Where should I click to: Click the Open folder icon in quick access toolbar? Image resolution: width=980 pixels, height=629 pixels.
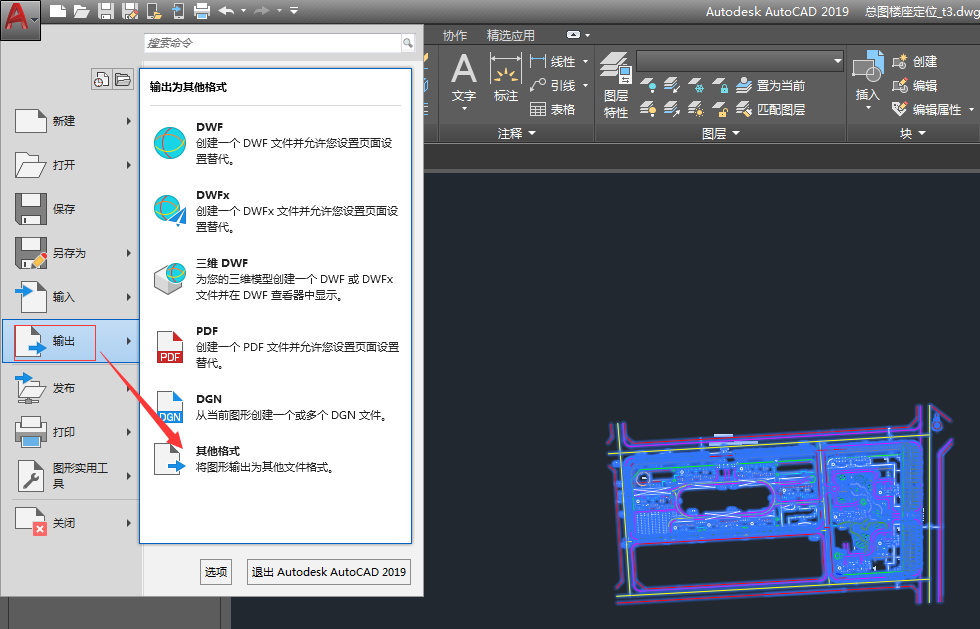pyautogui.click(x=81, y=11)
